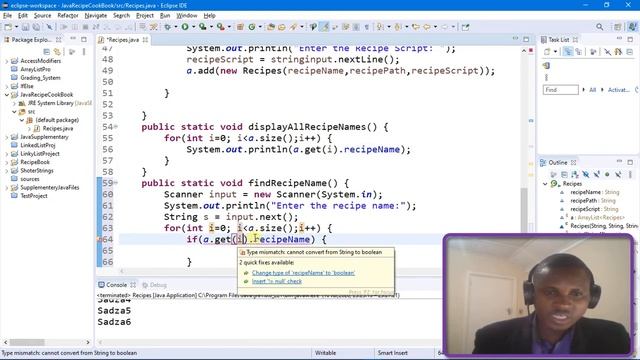Fold the findRecipeName method at line 59
640x360 pixels.
coord(116,183)
